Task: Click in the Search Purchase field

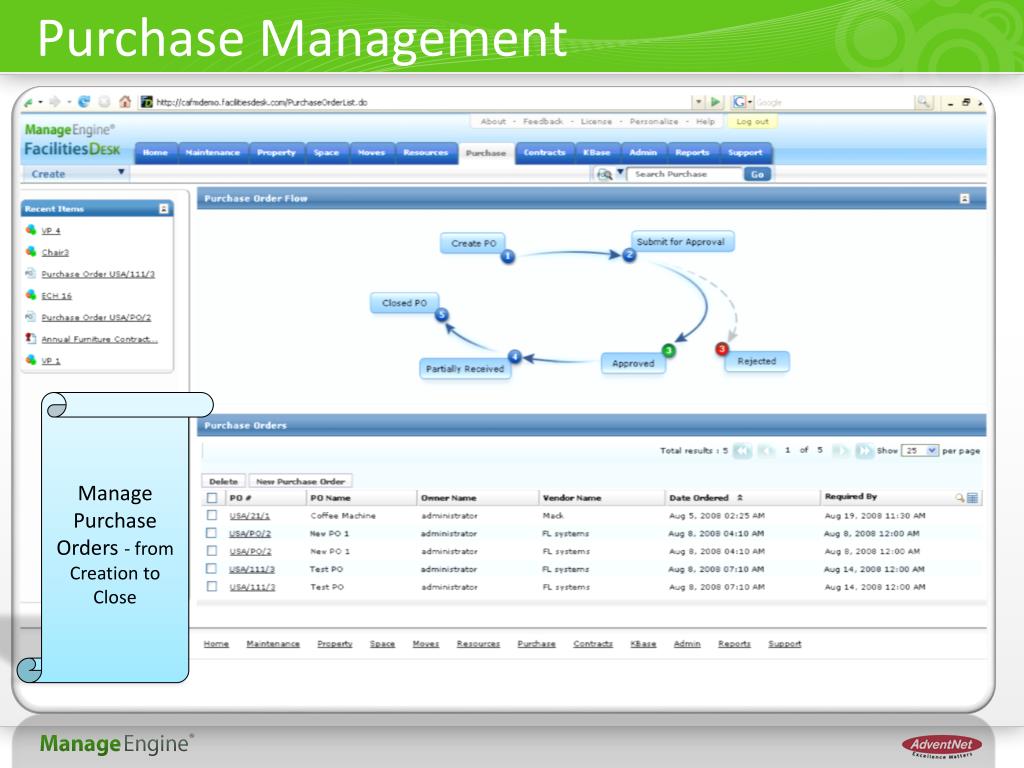Action: pyautogui.click(x=684, y=174)
